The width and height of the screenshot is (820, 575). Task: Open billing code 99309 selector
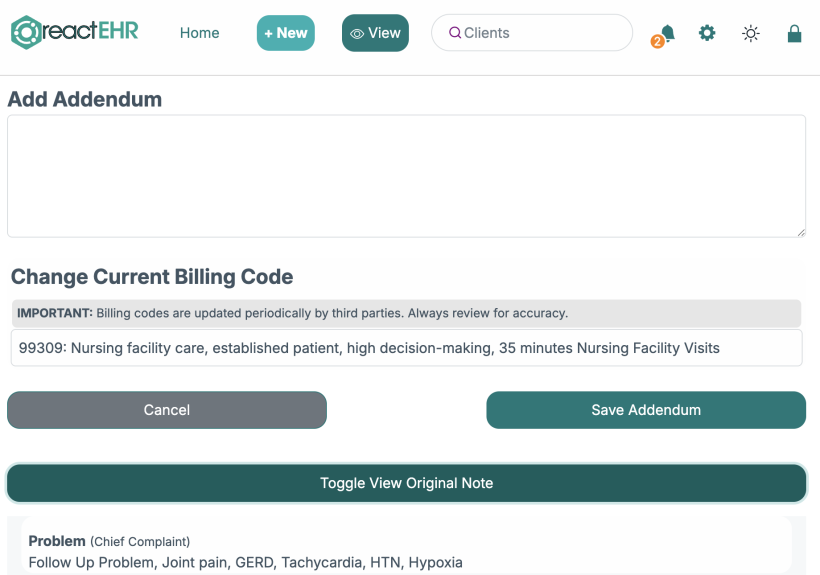(406, 348)
